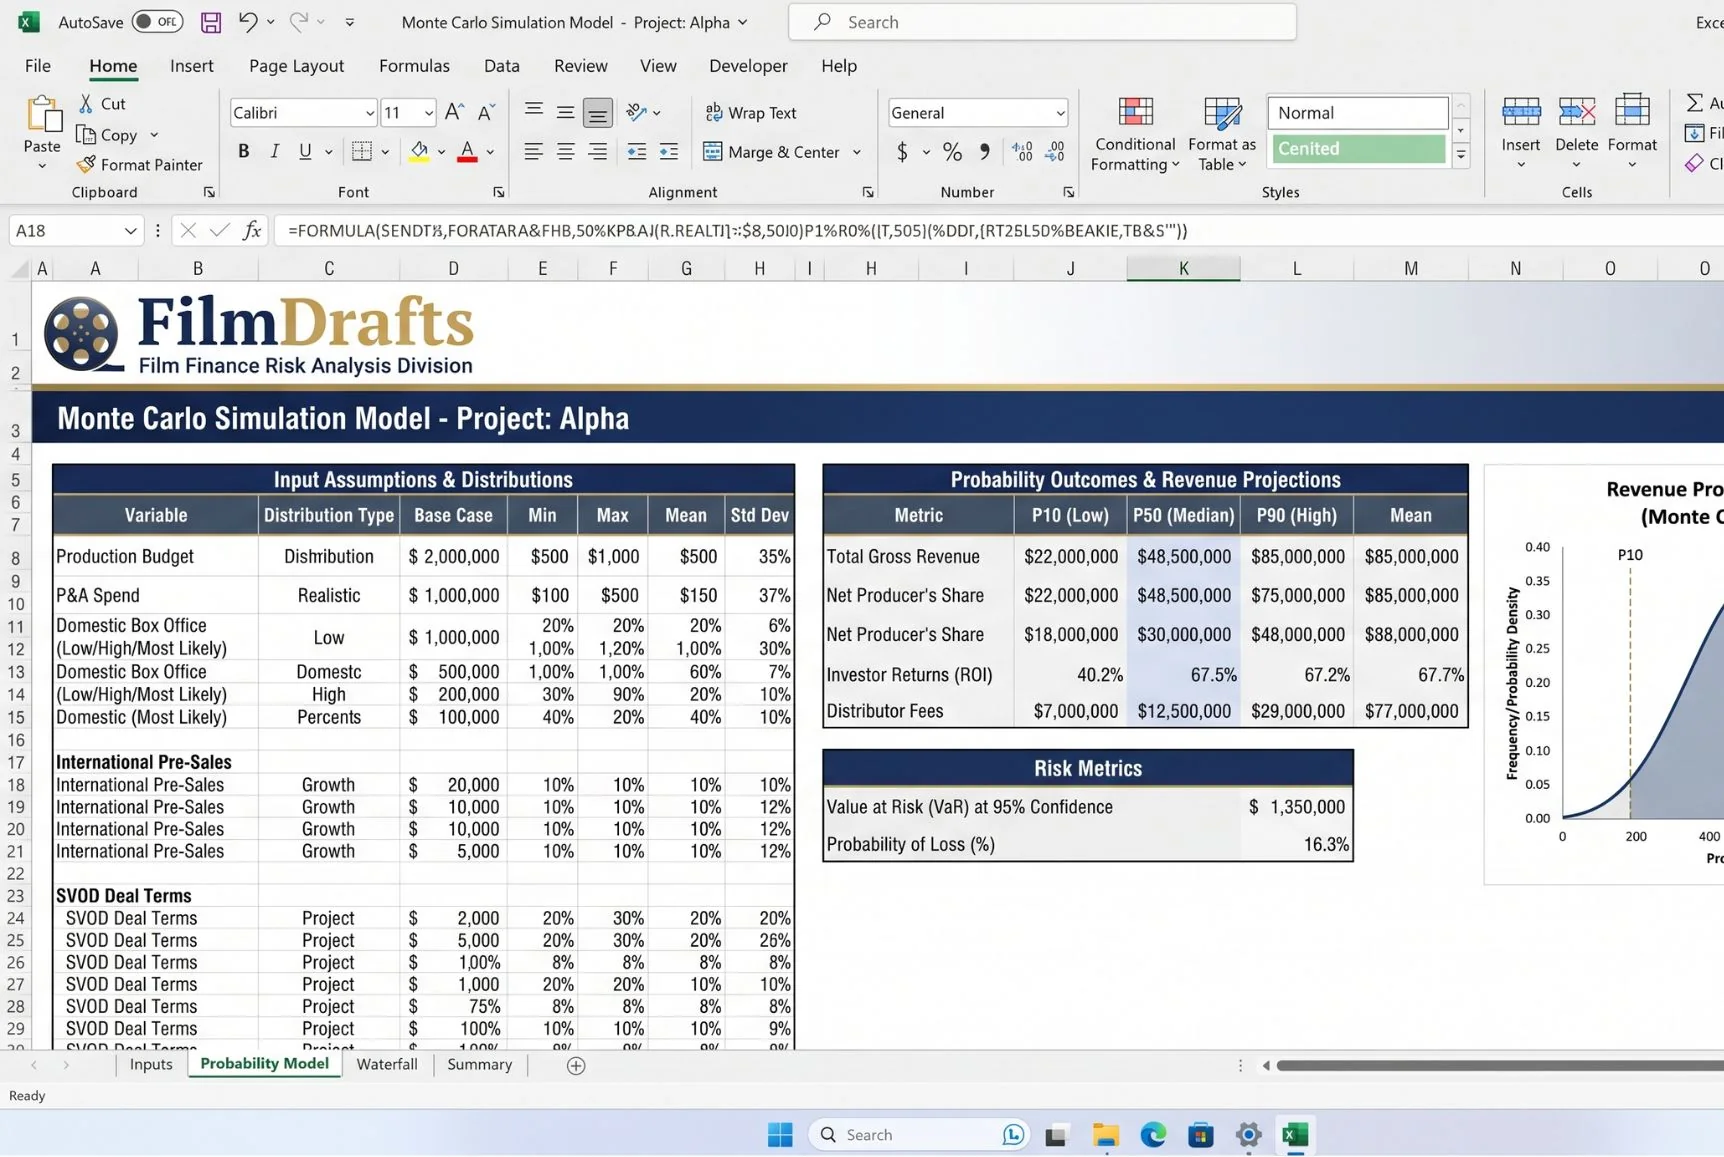The height and width of the screenshot is (1157, 1724).
Task: Toggle Align Left
Action: pyautogui.click(x=534, y=151)
